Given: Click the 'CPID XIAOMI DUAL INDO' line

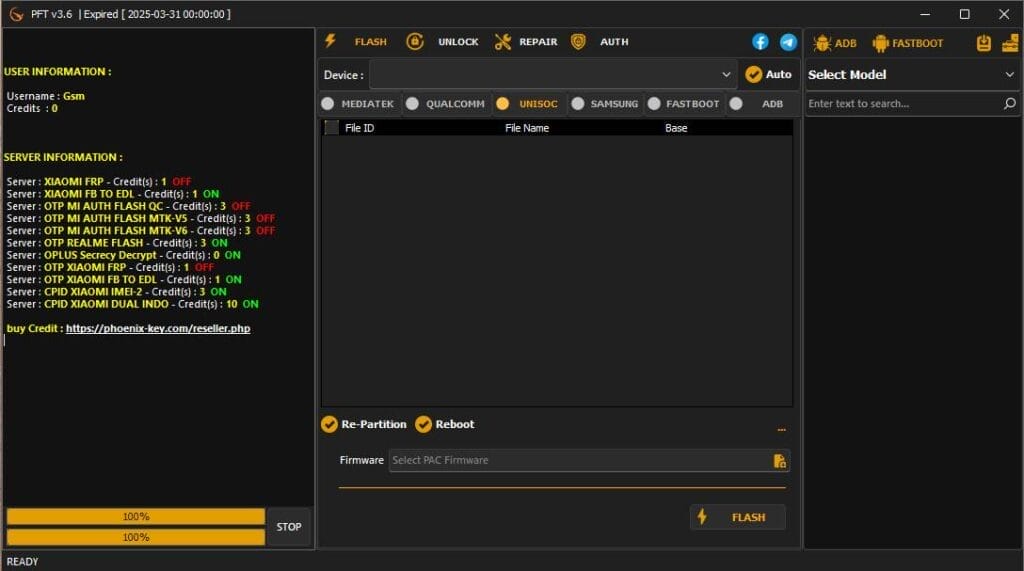Looking at the screenshot, I should [x=133, y=304].
